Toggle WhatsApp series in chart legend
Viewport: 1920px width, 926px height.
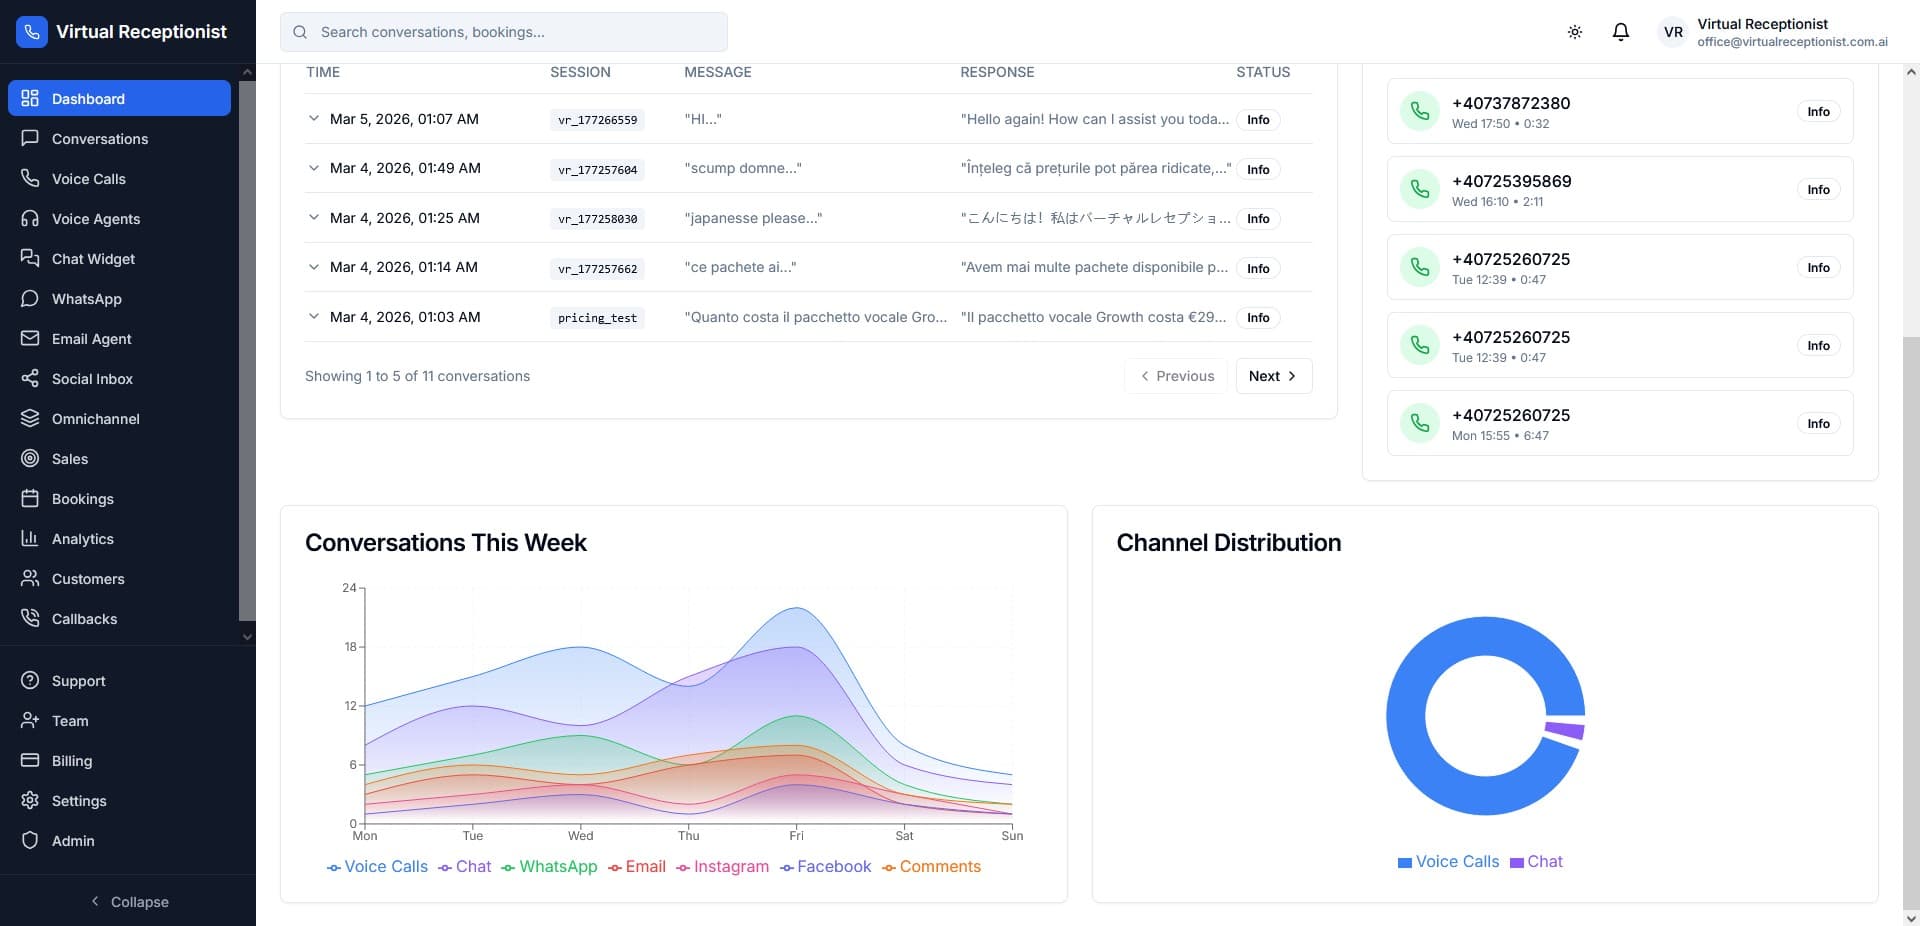click(x=549, y=867)
